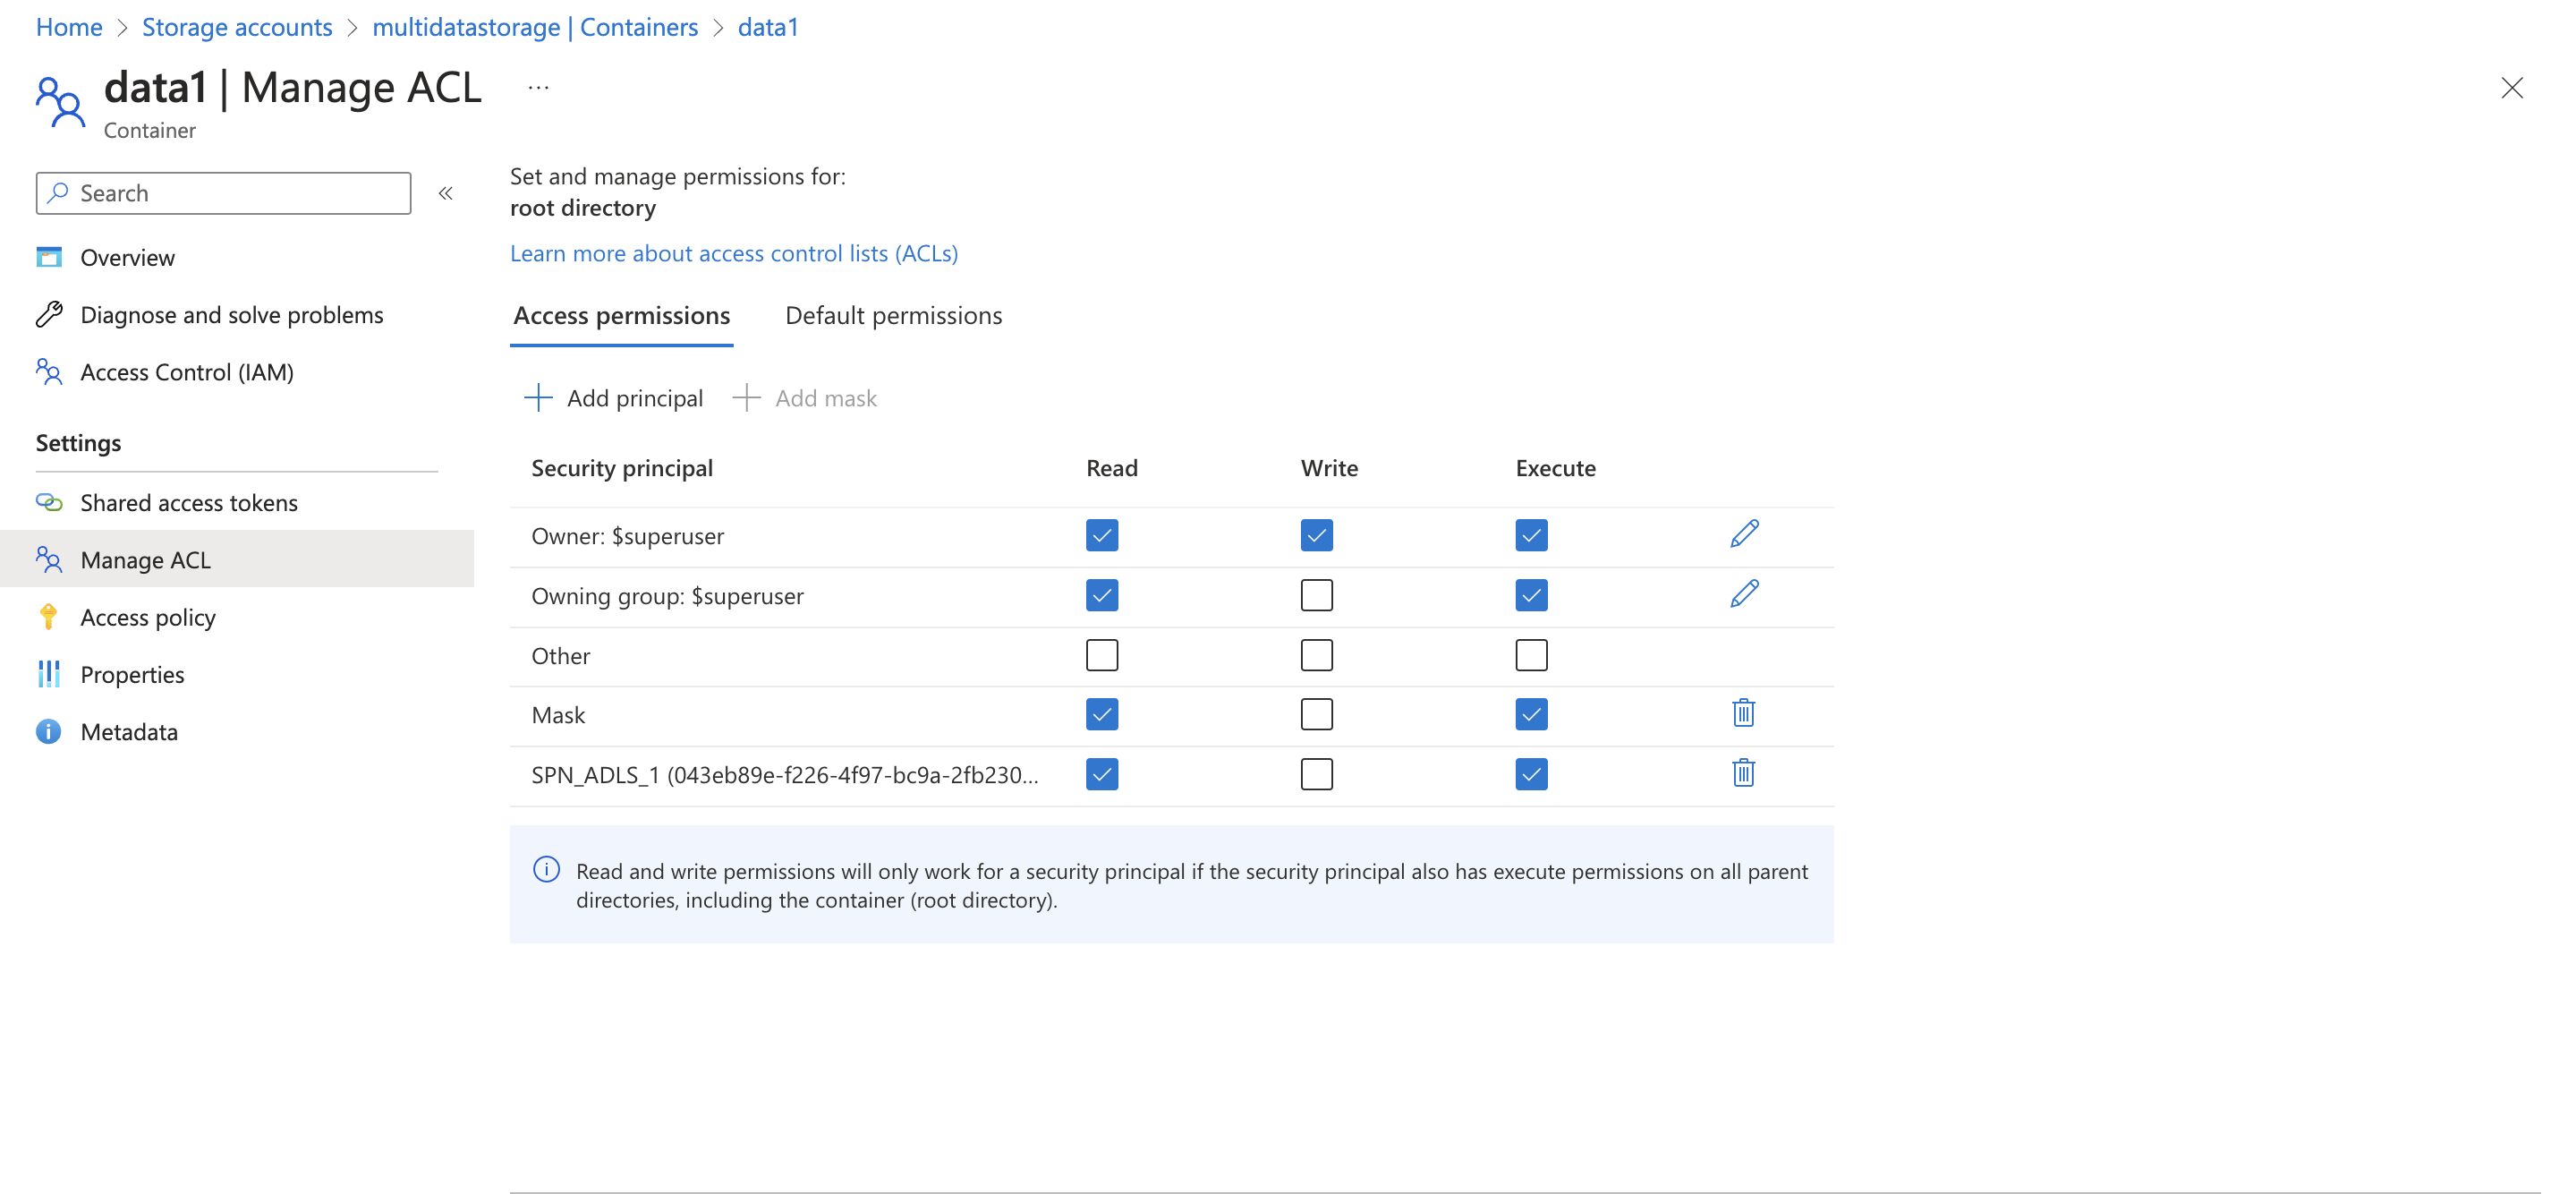This screenshot has height=1194, width=2576.
Task: Uncheck Execute for SPN_ADLS_1
Action: [1530, 774]
